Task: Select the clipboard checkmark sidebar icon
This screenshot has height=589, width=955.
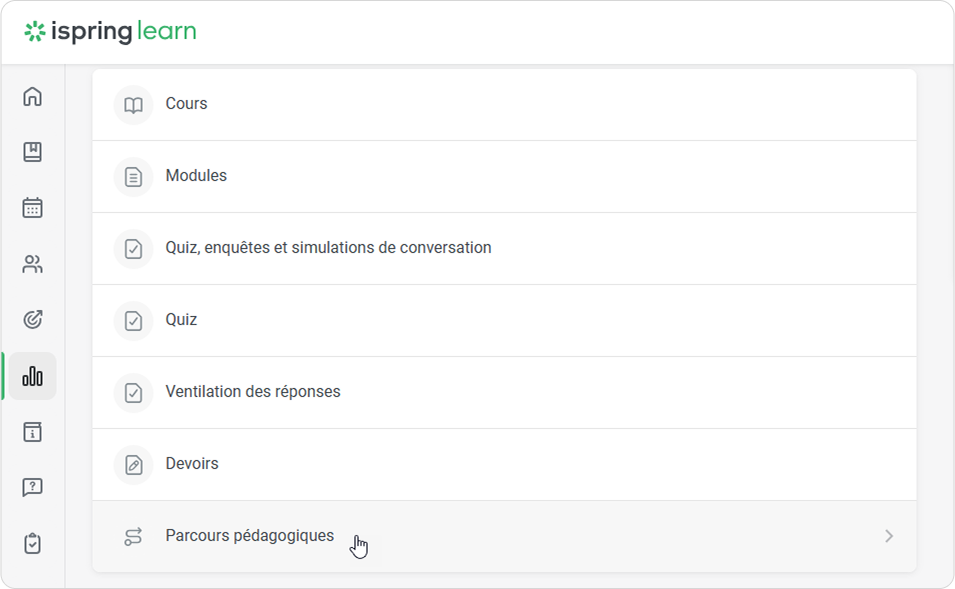Action: point(33,544)
